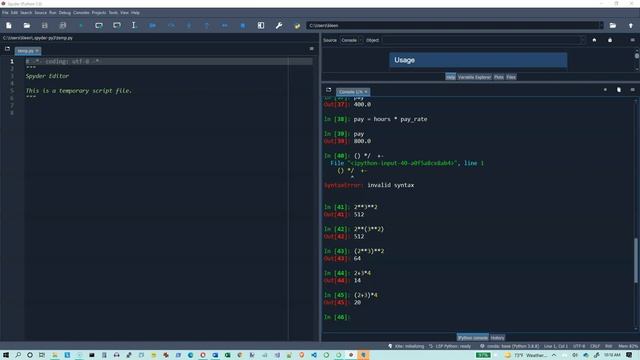The image size is (640, 360).
Task: Open the Source Console dropdown
Action: click(350, 40)
